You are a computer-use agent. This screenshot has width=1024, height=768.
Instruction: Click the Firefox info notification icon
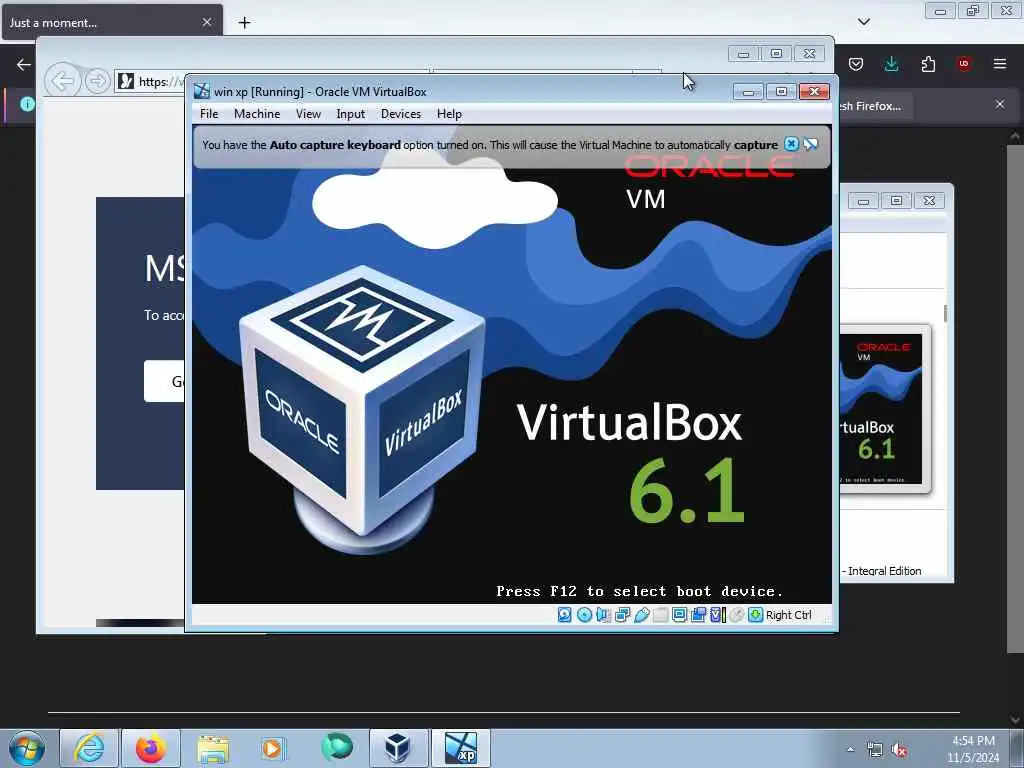point(27,104)
